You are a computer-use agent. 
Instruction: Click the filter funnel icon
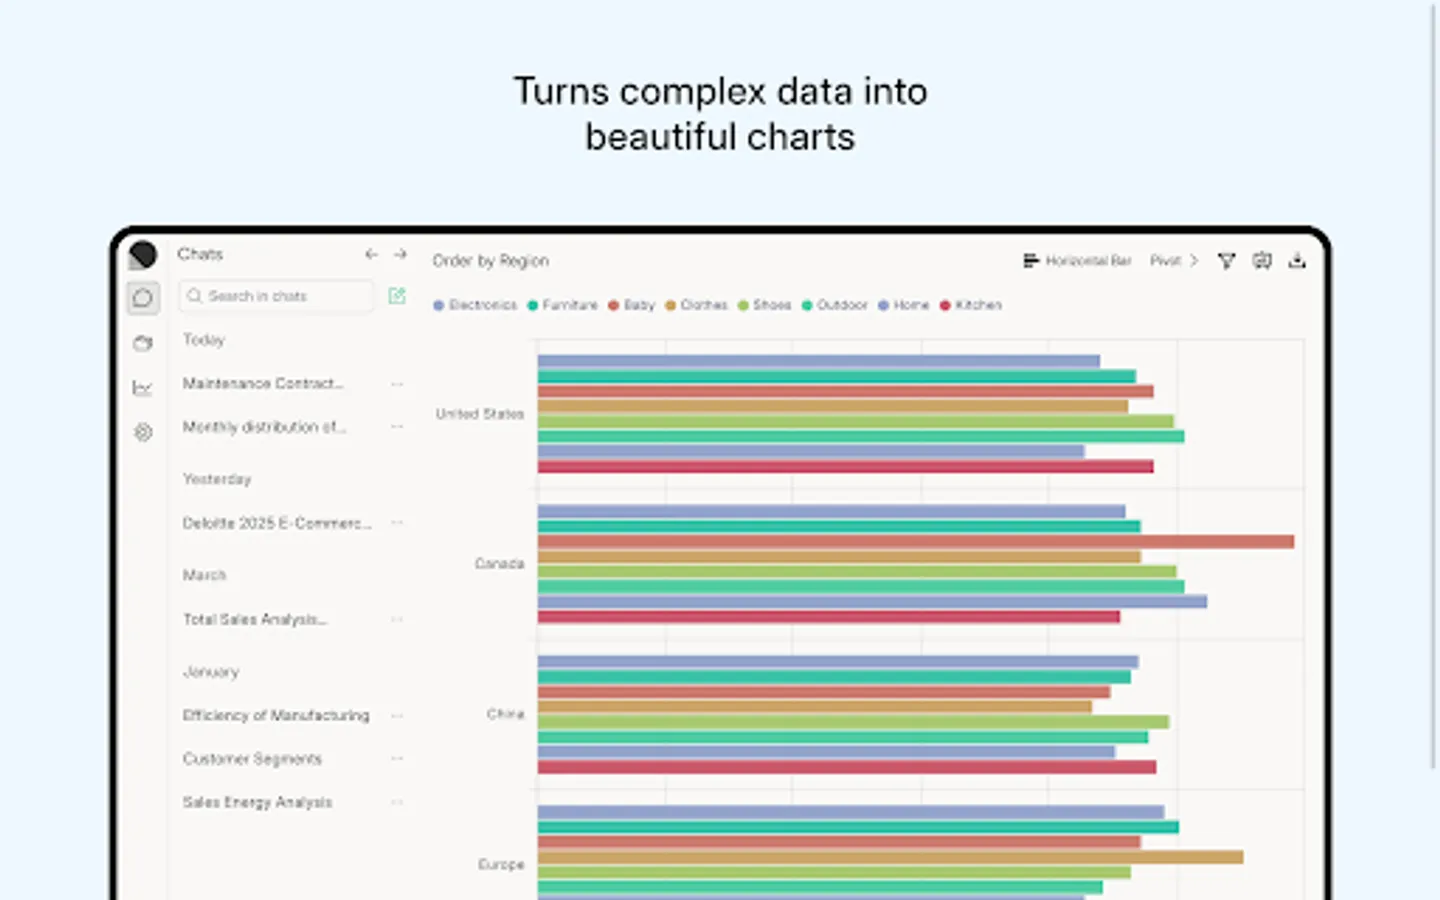pyautogui.click(x=1226, y=261)
